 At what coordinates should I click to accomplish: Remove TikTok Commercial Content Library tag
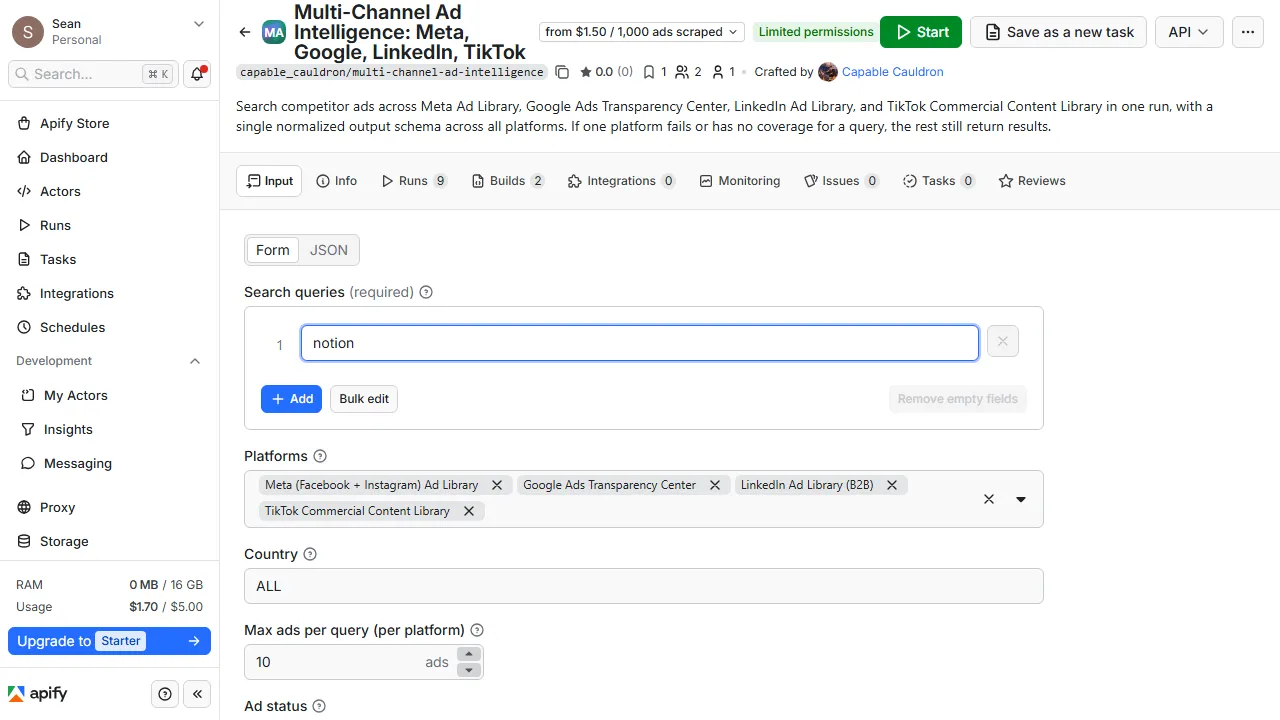pyautogui.click(x=468, y=511)
